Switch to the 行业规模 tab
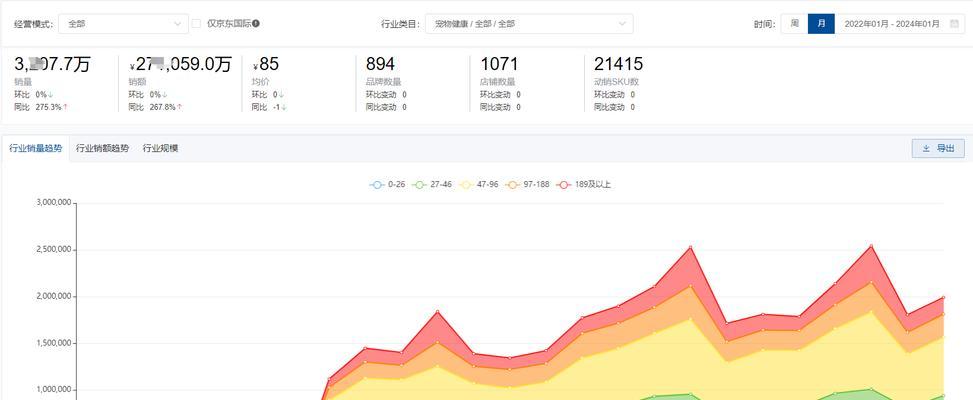Viewport: 973px width, 400px height. [160, 148]
